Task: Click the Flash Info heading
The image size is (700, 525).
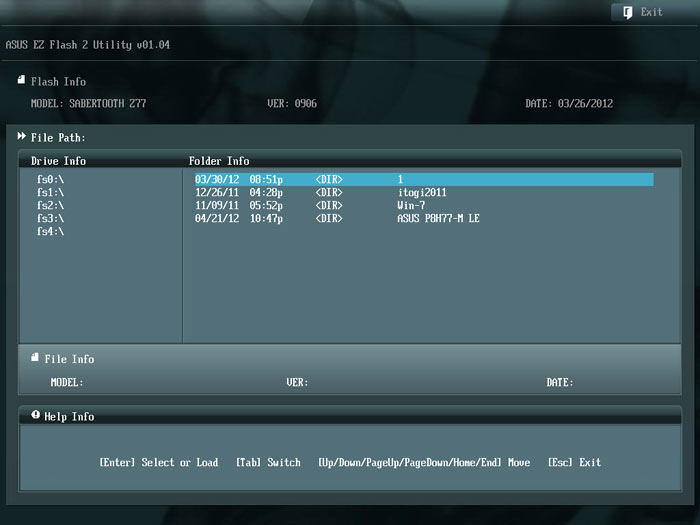Action: (58, 82)
